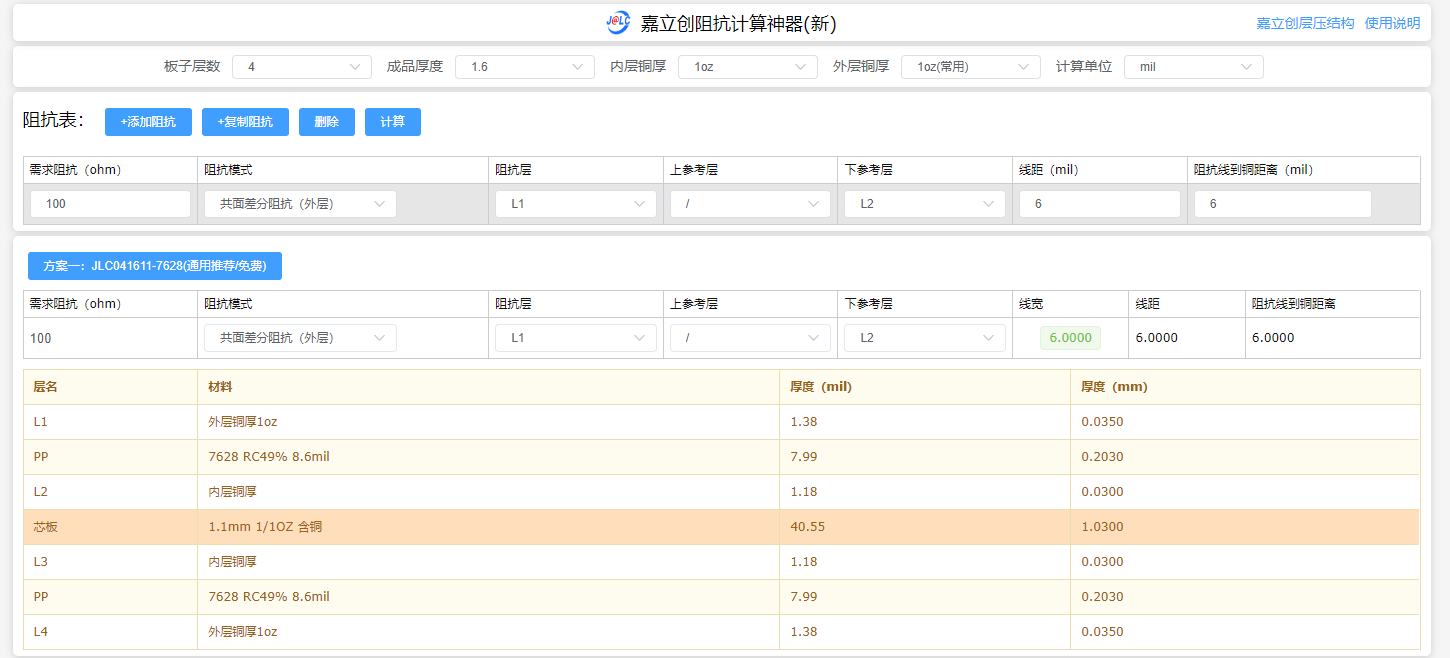Click the 厚度 (mil) column header
Viewport: 1450px width, 658px height.
click(821, 387)
